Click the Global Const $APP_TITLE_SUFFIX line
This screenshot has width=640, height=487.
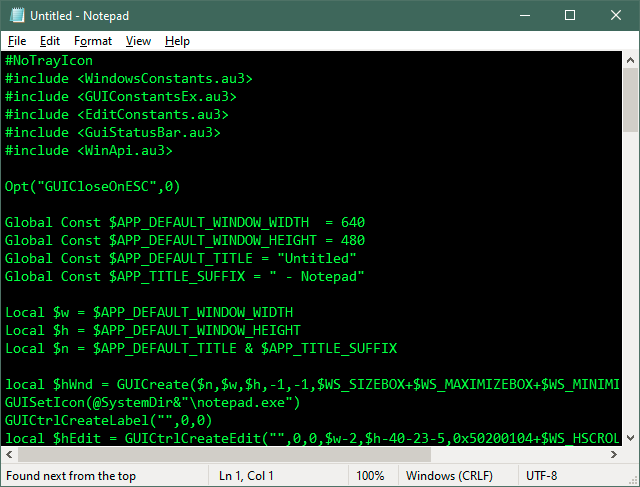point(184,276)
